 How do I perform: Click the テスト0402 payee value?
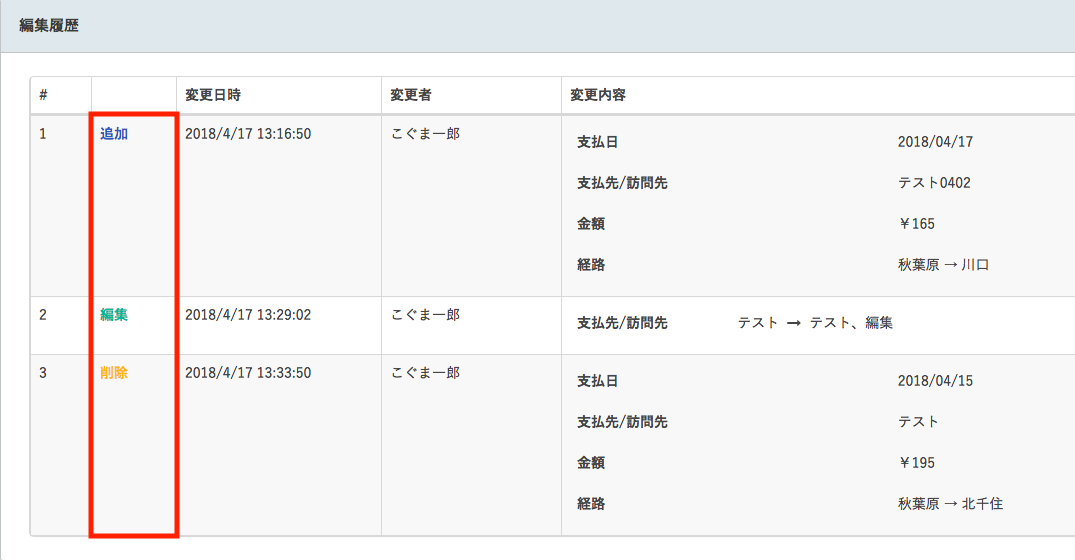pyautogui.click(x=934, y=183)
